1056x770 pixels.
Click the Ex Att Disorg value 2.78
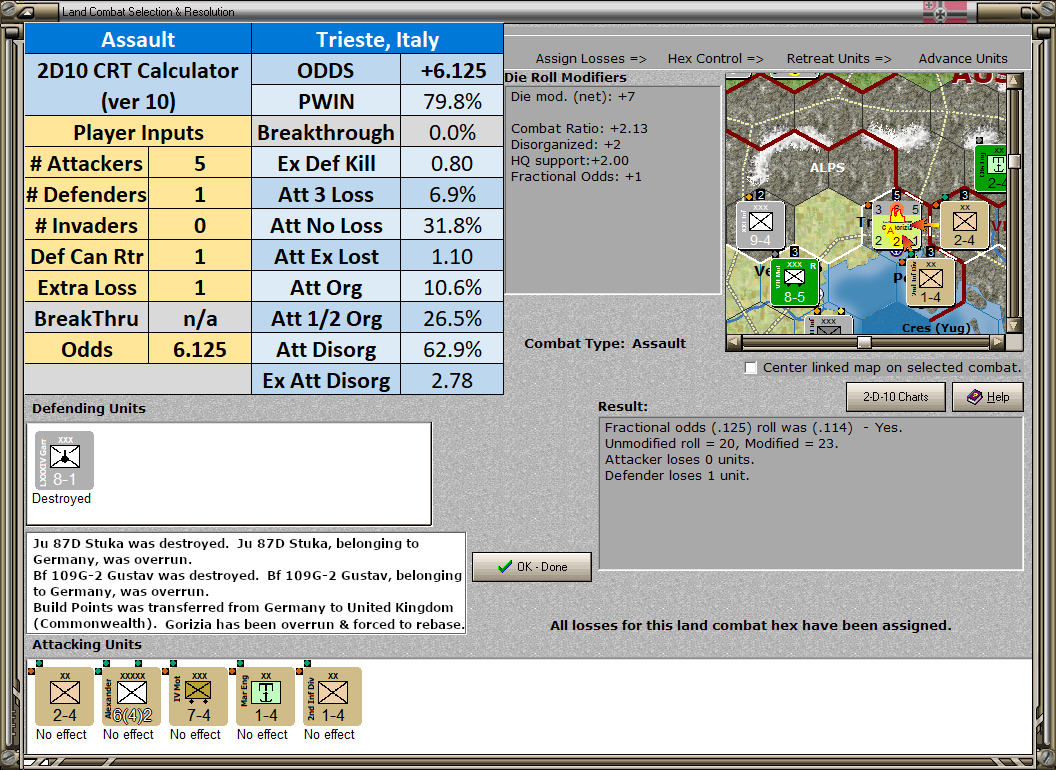click(x=452, y=380)
